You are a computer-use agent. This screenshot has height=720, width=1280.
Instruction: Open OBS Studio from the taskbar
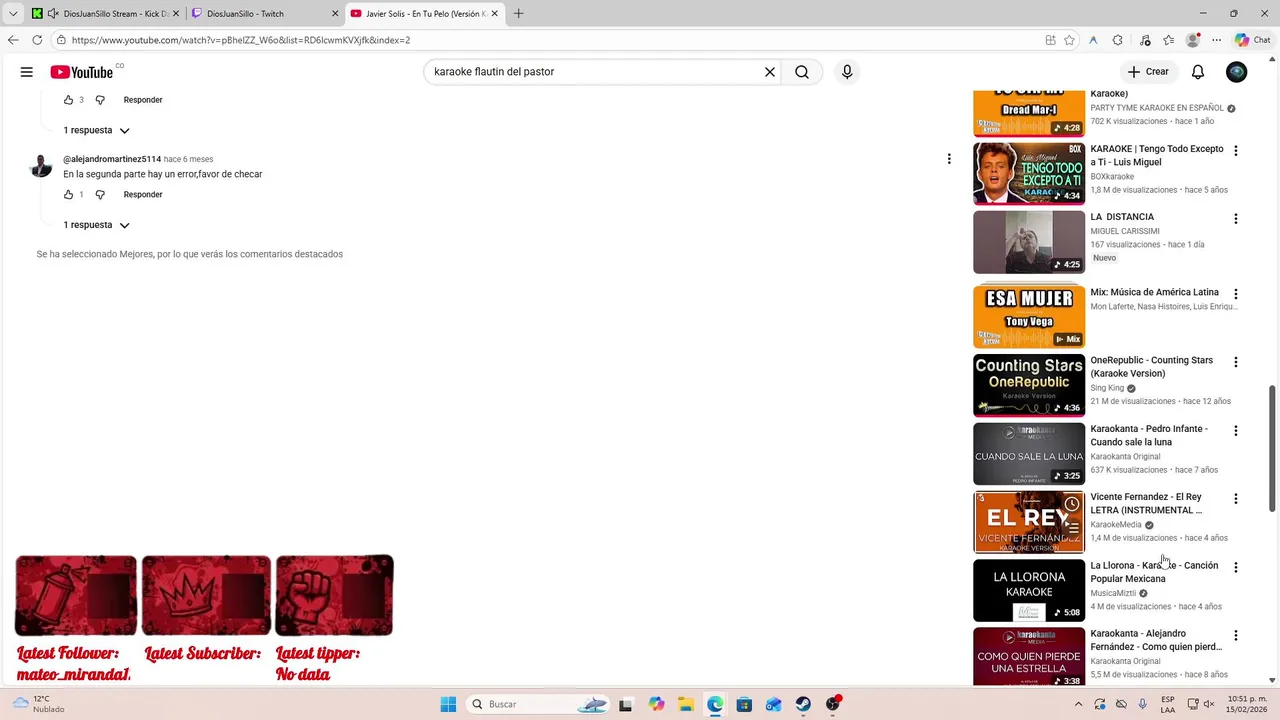833,704
